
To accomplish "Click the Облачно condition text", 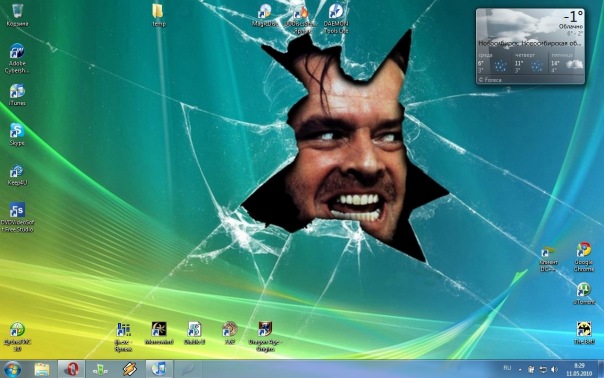I will click(x=571, y=27).
